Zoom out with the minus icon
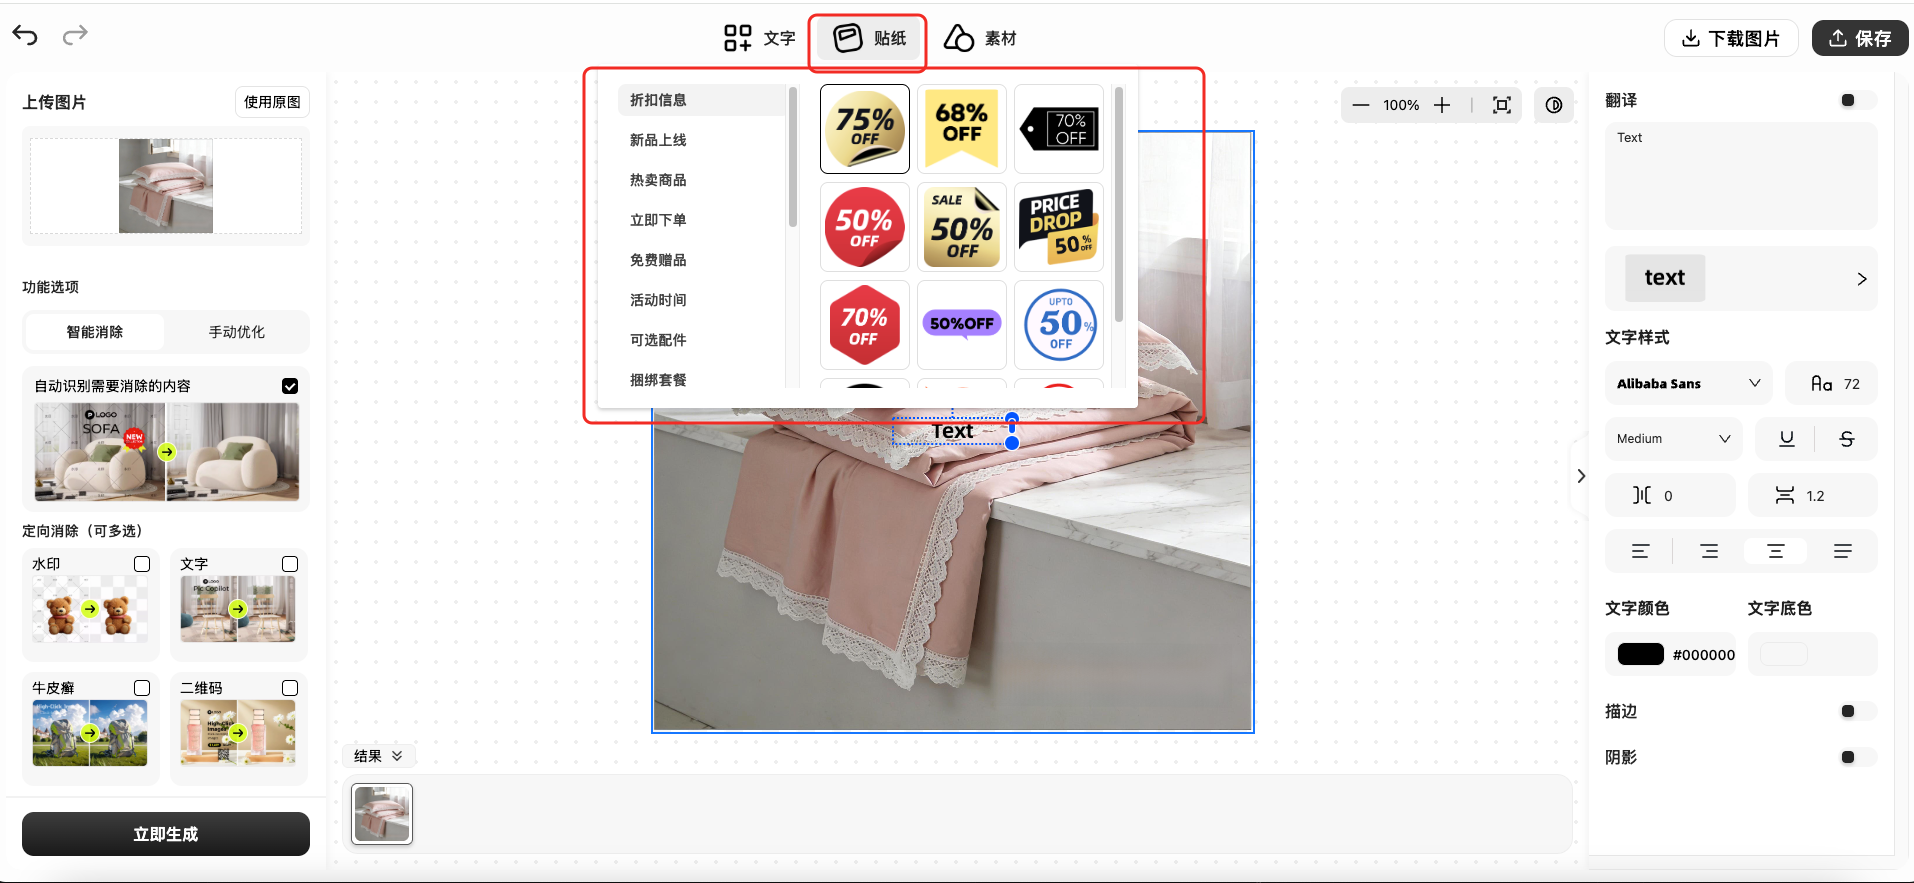The width and height of the screenshot is (1914, 883). pos(1361,105)
